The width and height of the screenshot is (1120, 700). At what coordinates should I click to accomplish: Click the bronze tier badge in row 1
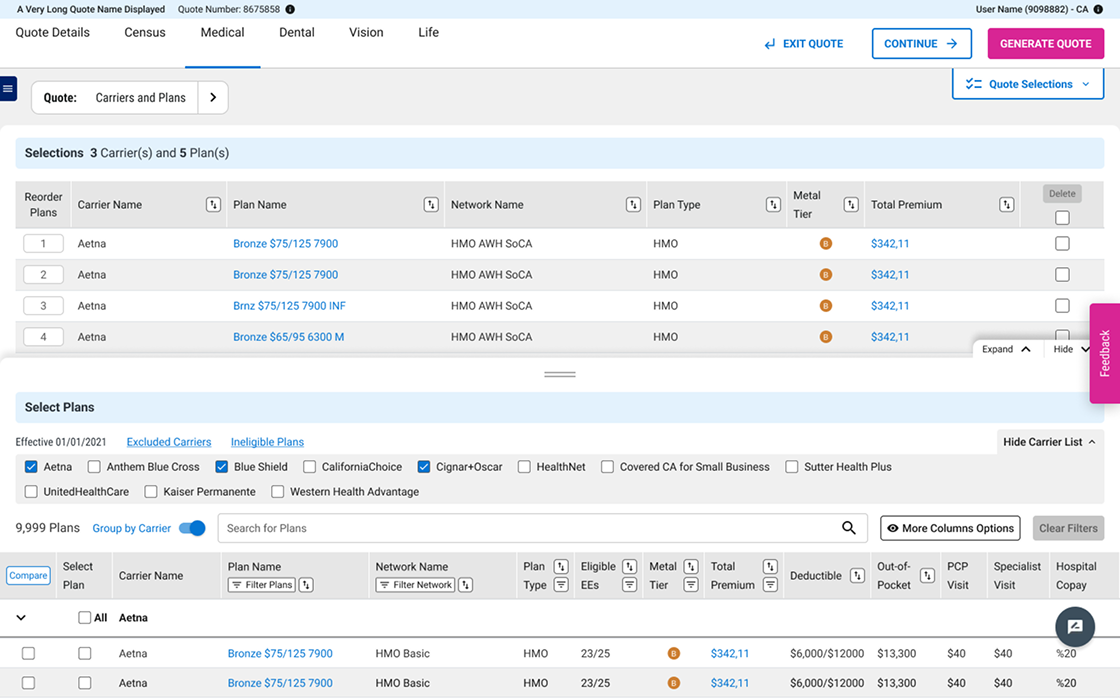tap(826, 244)
